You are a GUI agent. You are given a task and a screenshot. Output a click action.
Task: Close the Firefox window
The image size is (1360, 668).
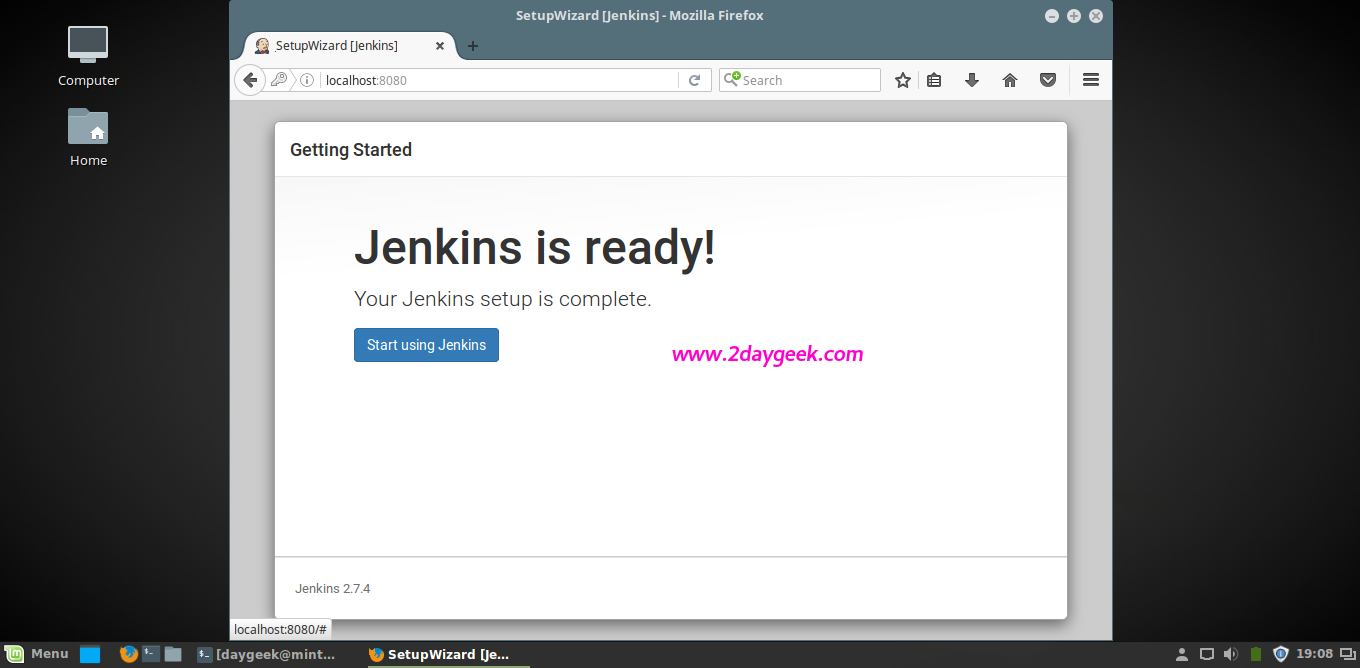click(1096, 16)
